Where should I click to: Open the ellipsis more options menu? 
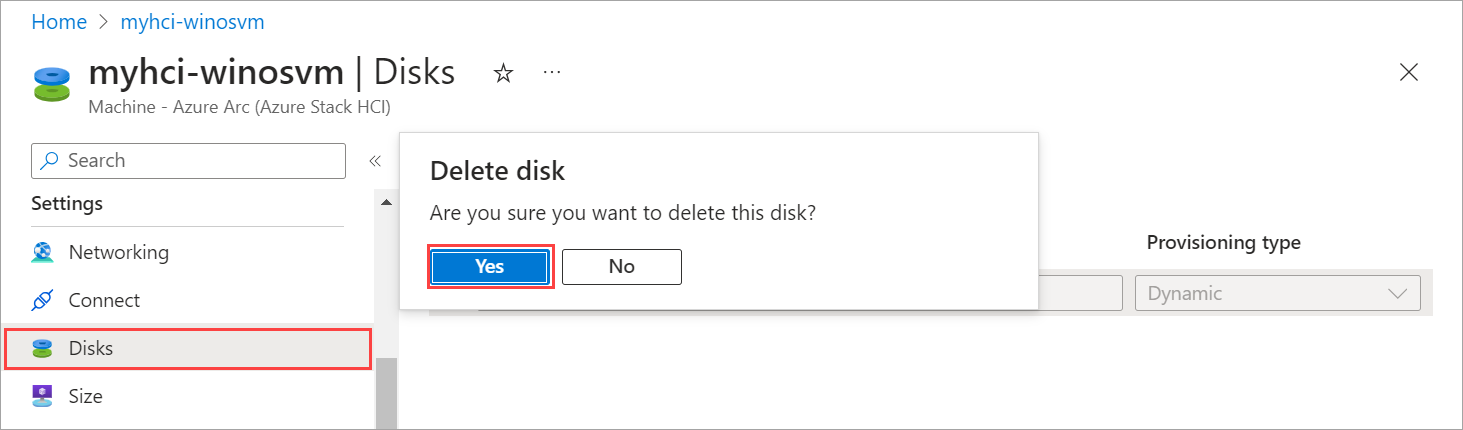[552, 73]
